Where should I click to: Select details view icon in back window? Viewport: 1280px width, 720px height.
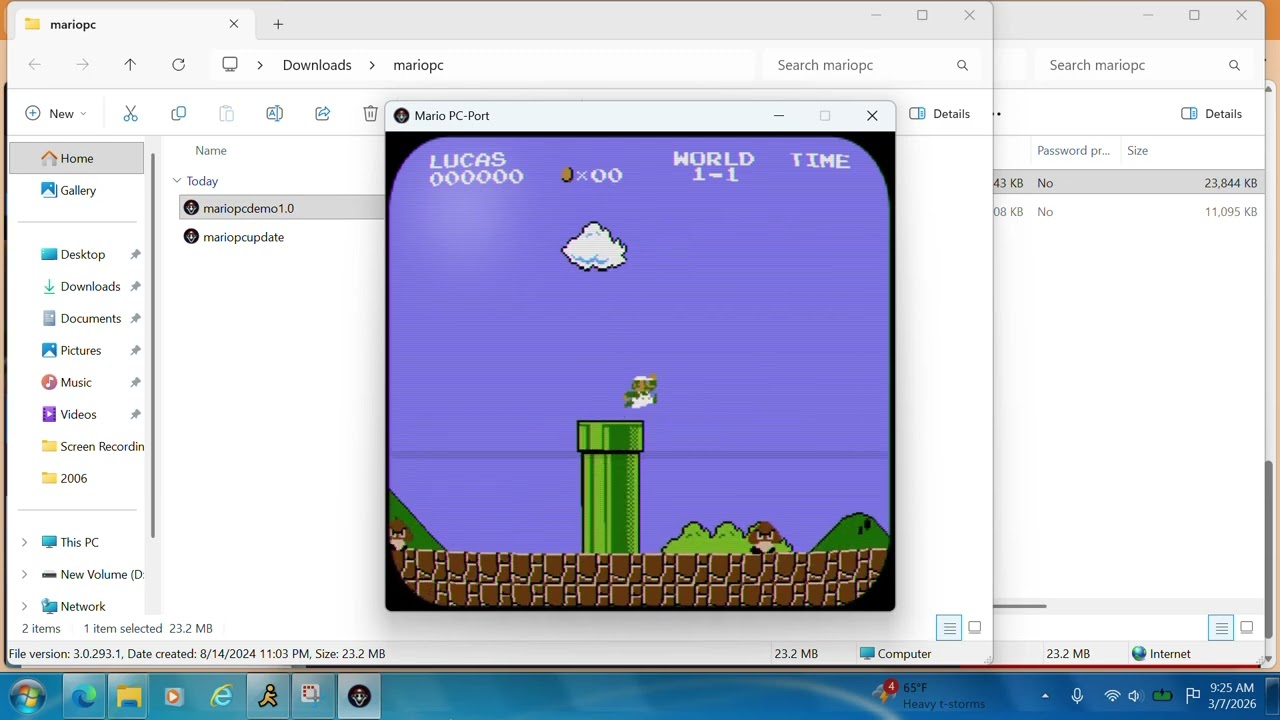coord(1221,628)
